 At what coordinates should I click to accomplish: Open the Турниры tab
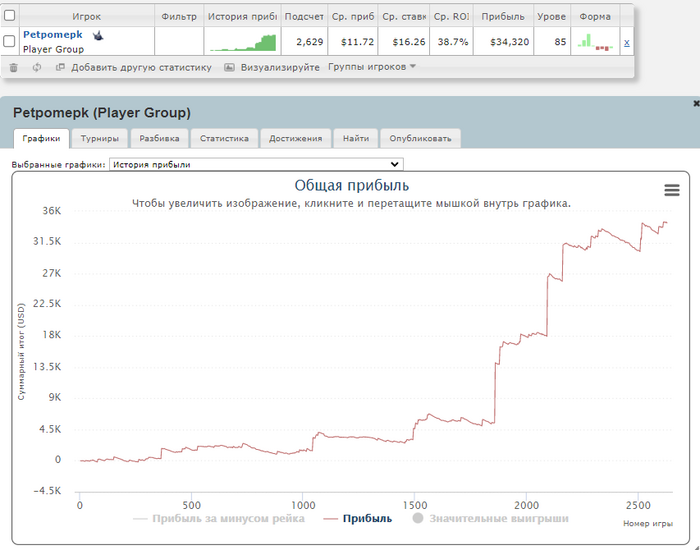pyautogui.click(x=100, y=138)
